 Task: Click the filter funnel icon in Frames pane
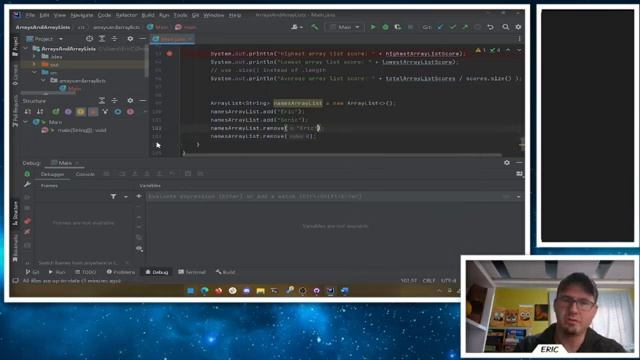pyautogui.click(x=113, y=197)
